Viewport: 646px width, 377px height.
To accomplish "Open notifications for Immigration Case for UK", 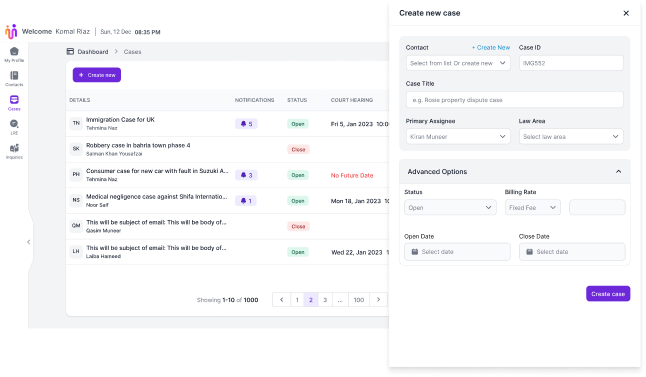I will click(x=246, y=124).
